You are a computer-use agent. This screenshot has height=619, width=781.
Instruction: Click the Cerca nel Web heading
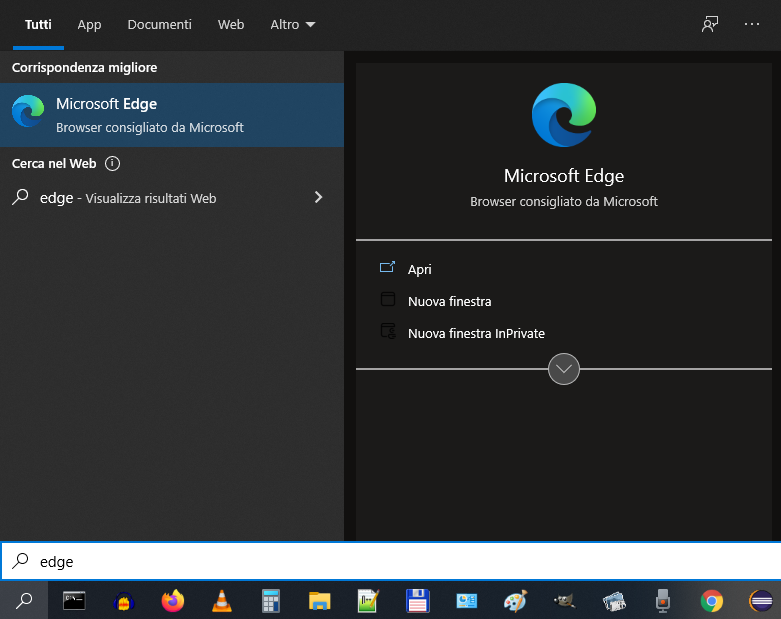click(54, 163)
